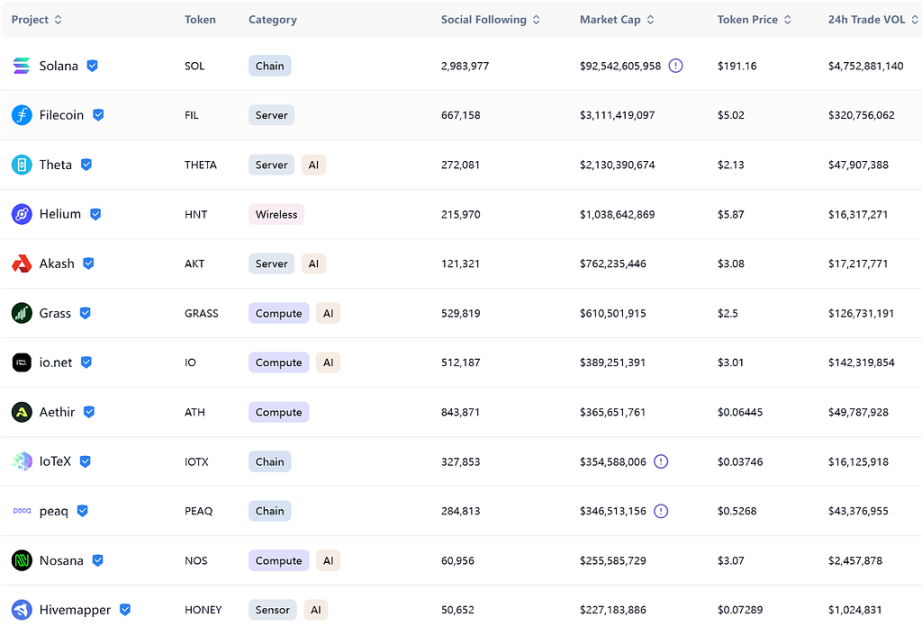Click the Solana project logo
This screenshot has height=626, width=922.
pos(21,66)
